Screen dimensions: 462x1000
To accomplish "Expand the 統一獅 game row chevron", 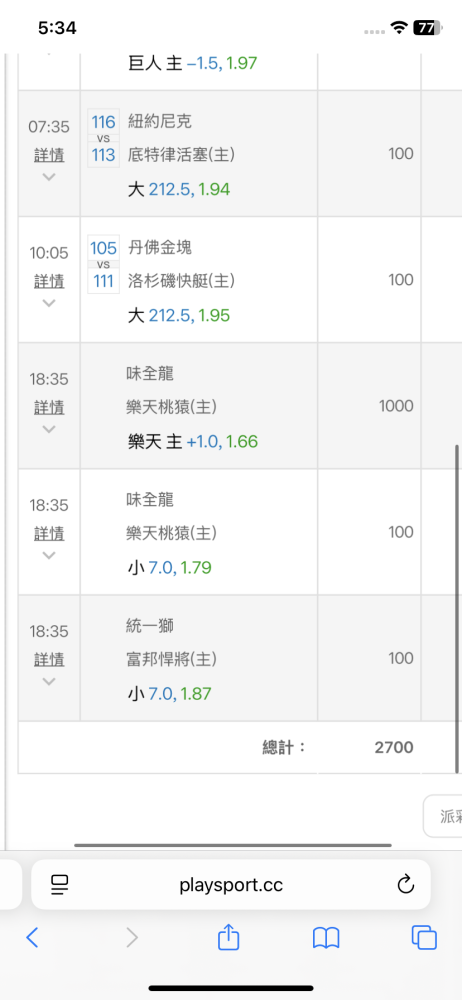I will (x=49, y=682).
